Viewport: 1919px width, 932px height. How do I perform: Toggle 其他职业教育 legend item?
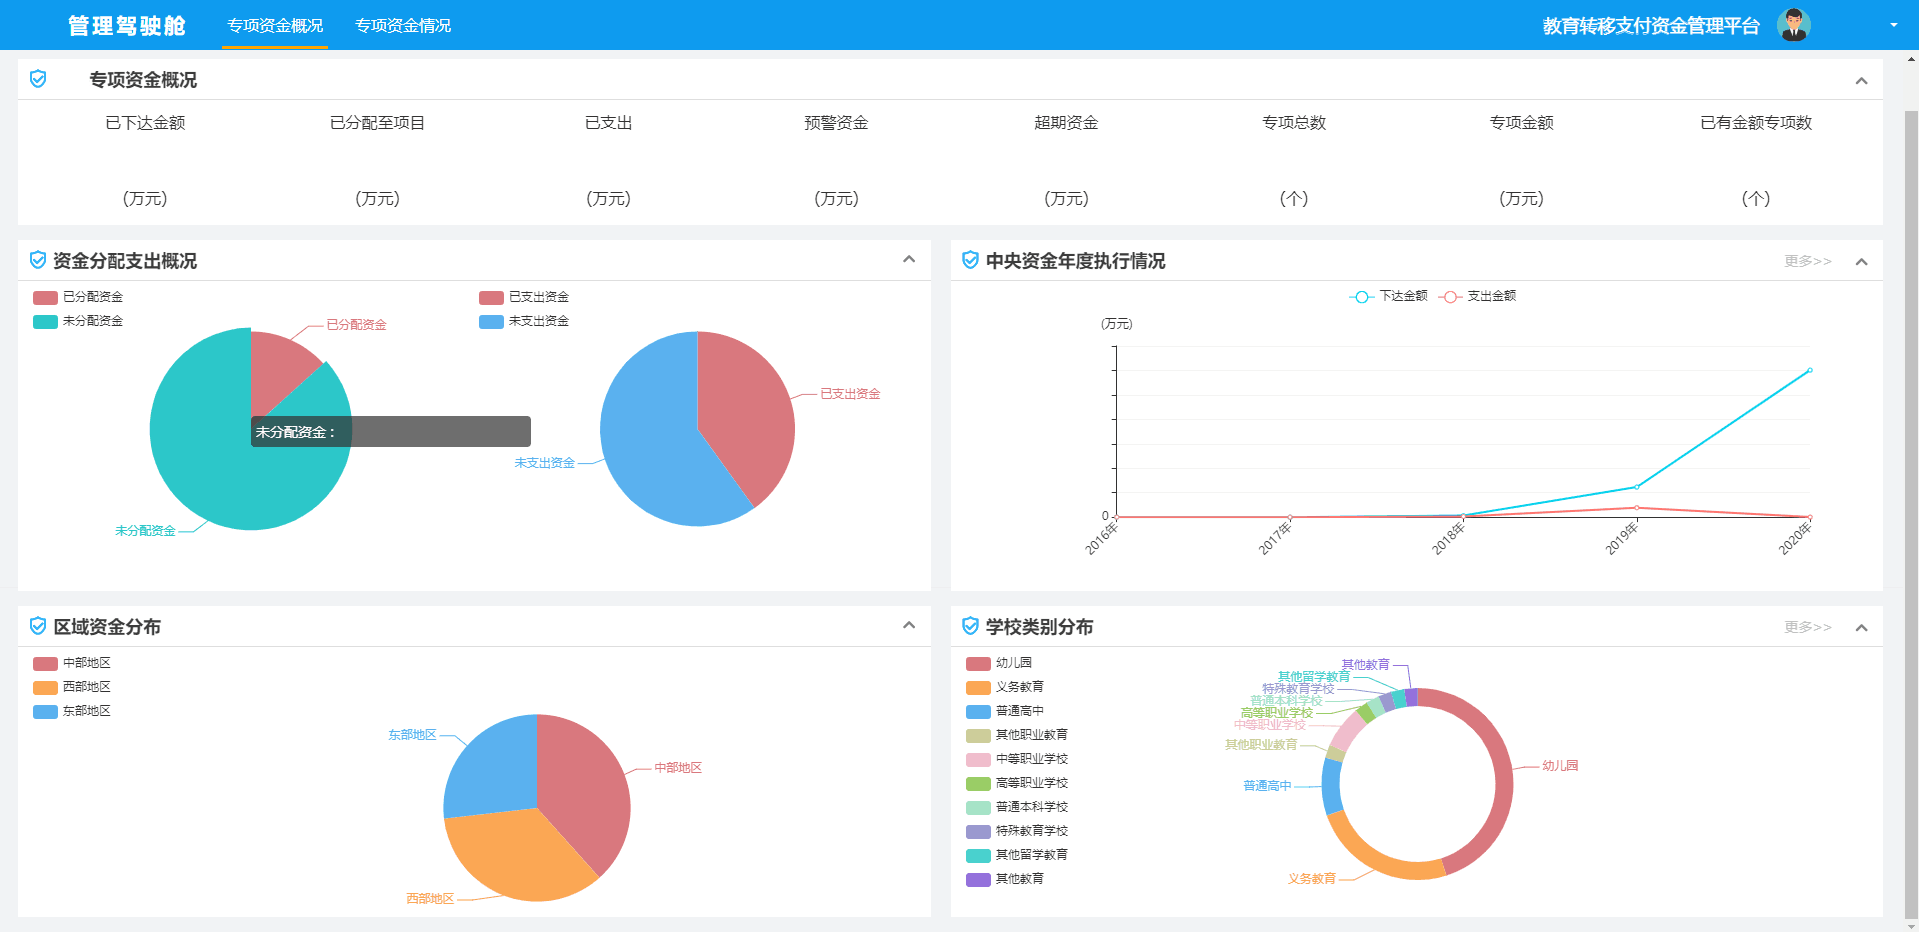[1017, 735]
